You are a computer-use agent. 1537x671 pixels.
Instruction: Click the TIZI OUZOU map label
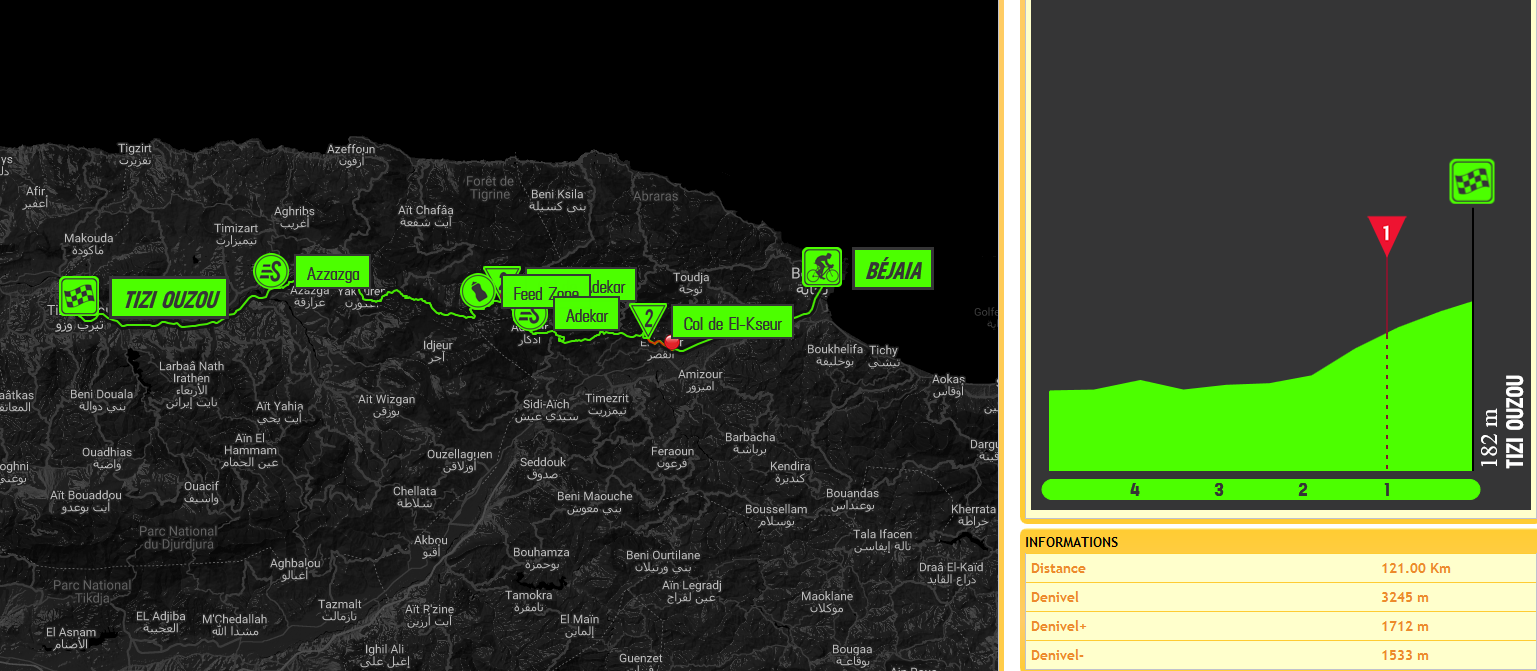(169, 298)
